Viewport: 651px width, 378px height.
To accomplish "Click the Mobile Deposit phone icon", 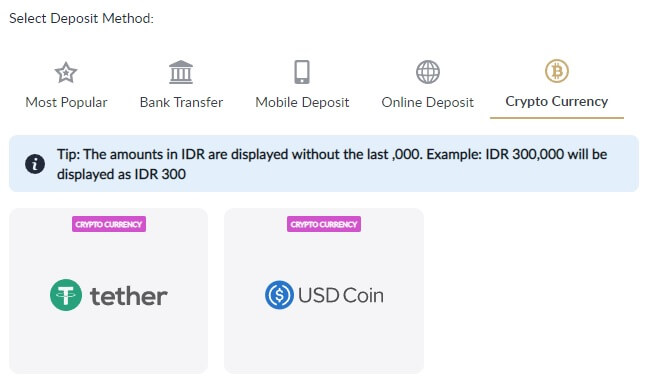I will (302, 72).
